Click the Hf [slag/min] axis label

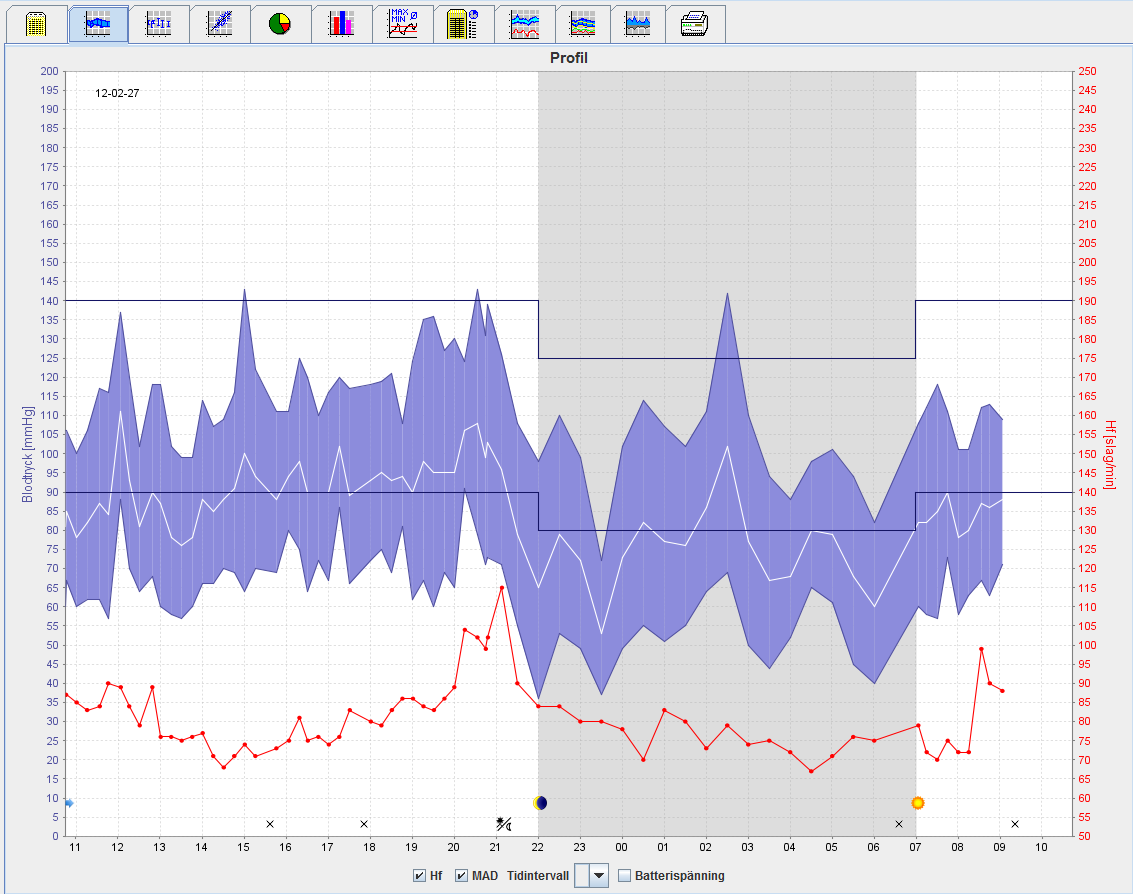pyautogui.click(x=1111, y=455)
